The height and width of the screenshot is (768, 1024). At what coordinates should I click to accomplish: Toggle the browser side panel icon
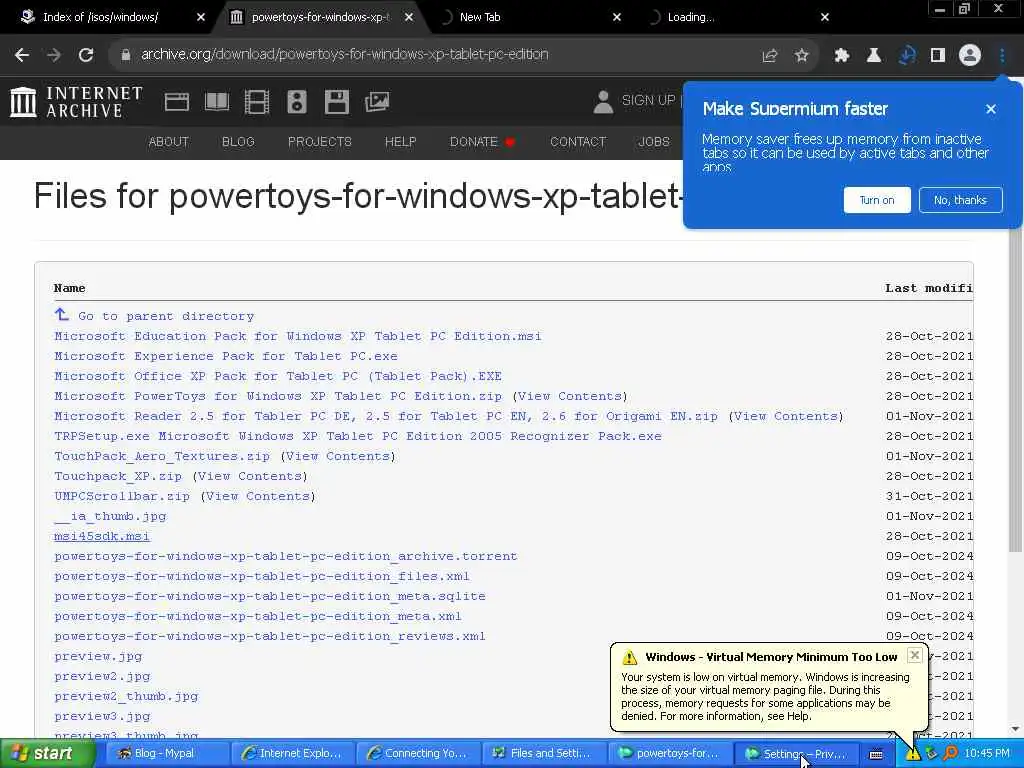938,56
